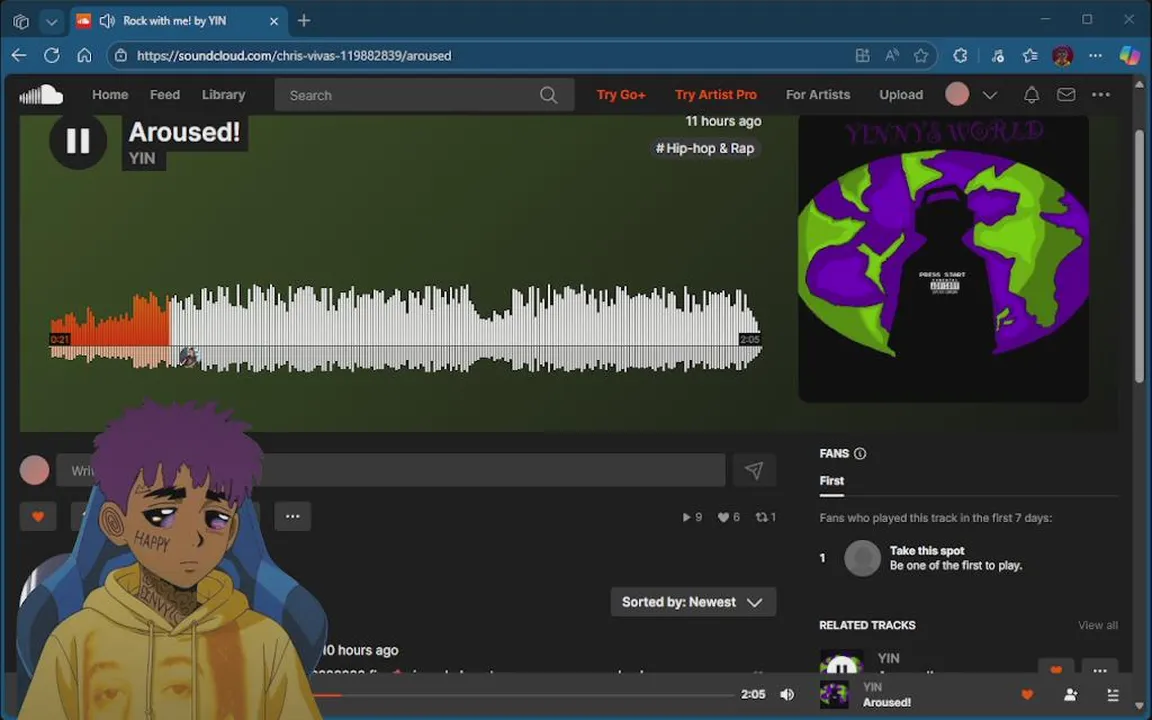View site information lock icon

coord(121,55)
